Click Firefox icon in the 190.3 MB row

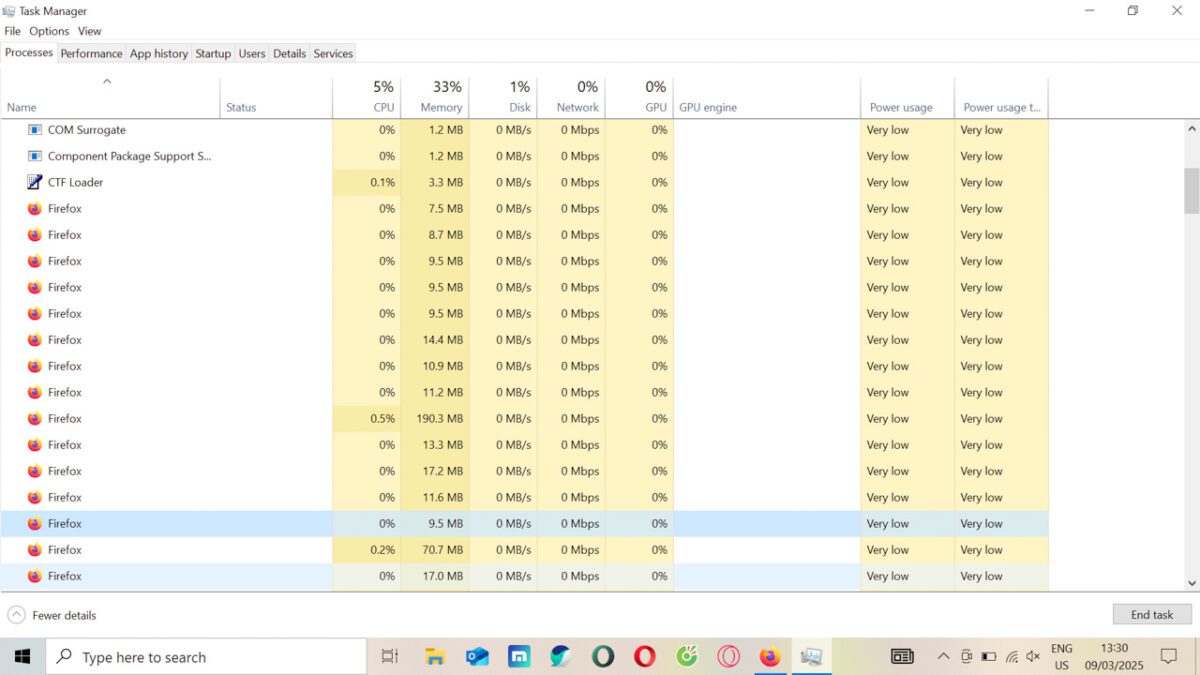[35, 419]
